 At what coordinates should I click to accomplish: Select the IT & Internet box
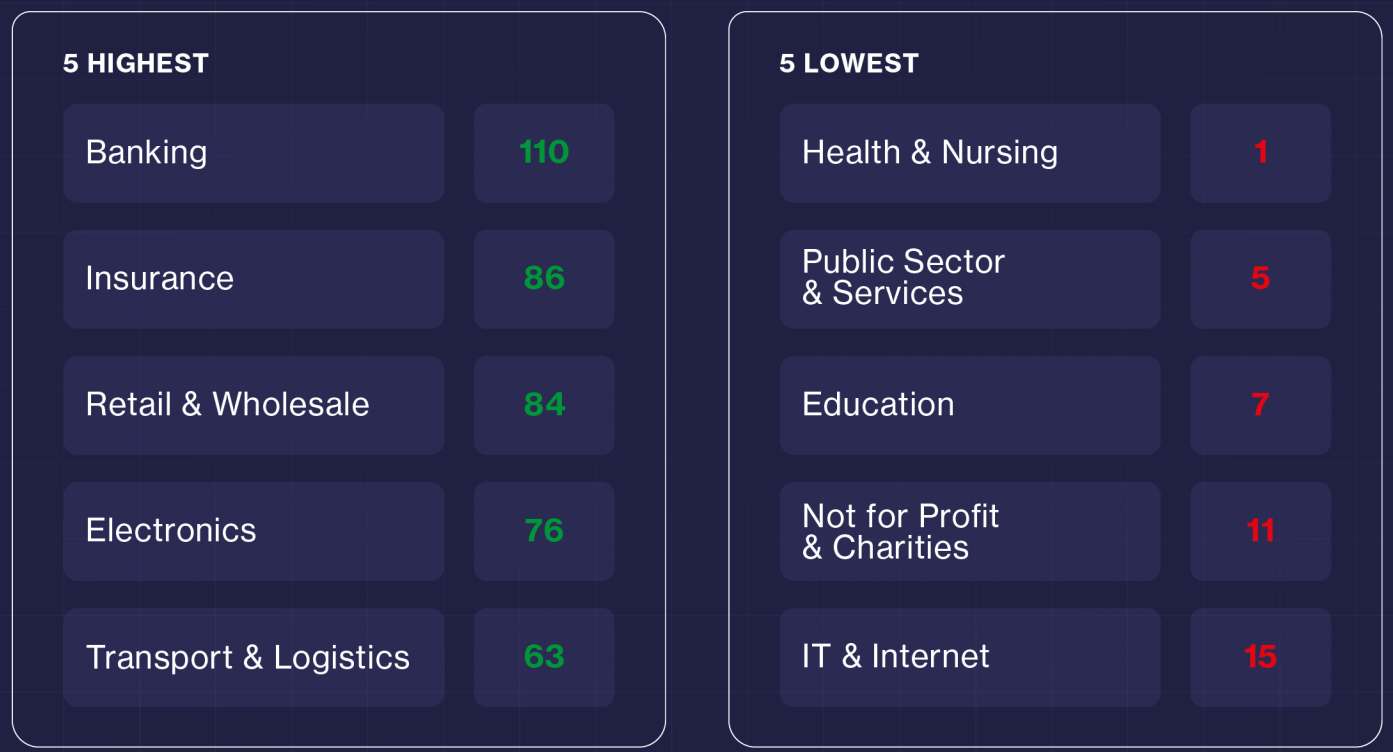coord(969,657)
